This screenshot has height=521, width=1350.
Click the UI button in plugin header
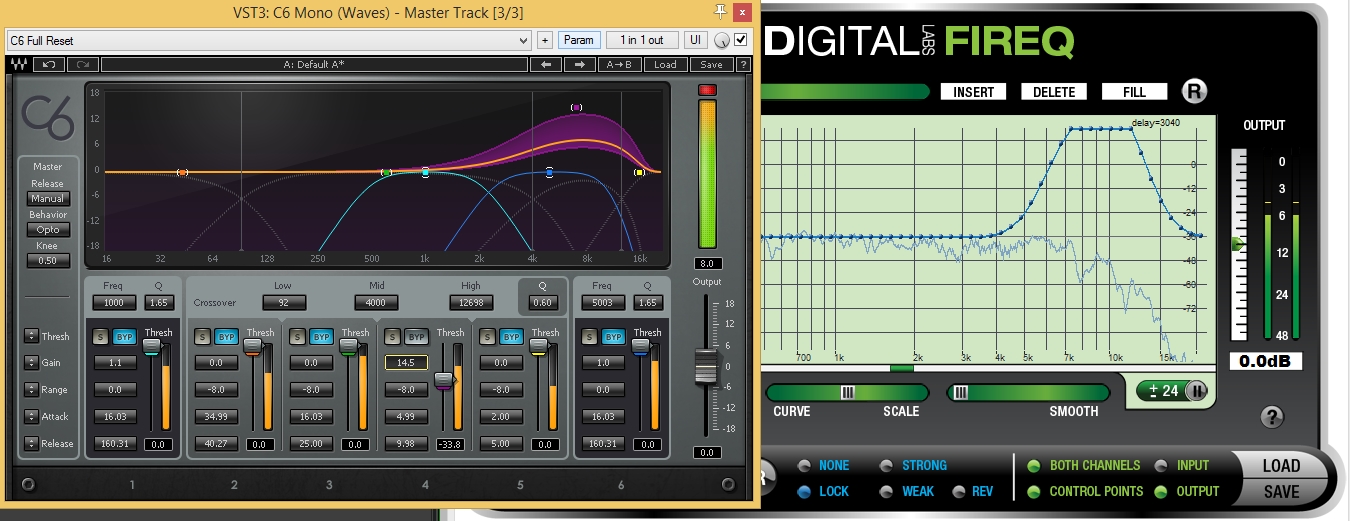click(x=695, y=40)
